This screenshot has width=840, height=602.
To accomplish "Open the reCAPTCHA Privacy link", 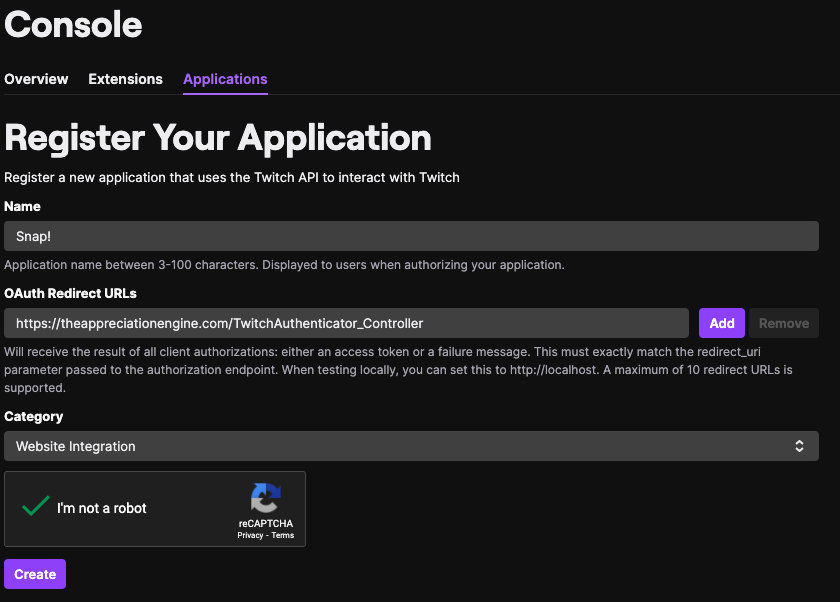I will click(250, 535).
